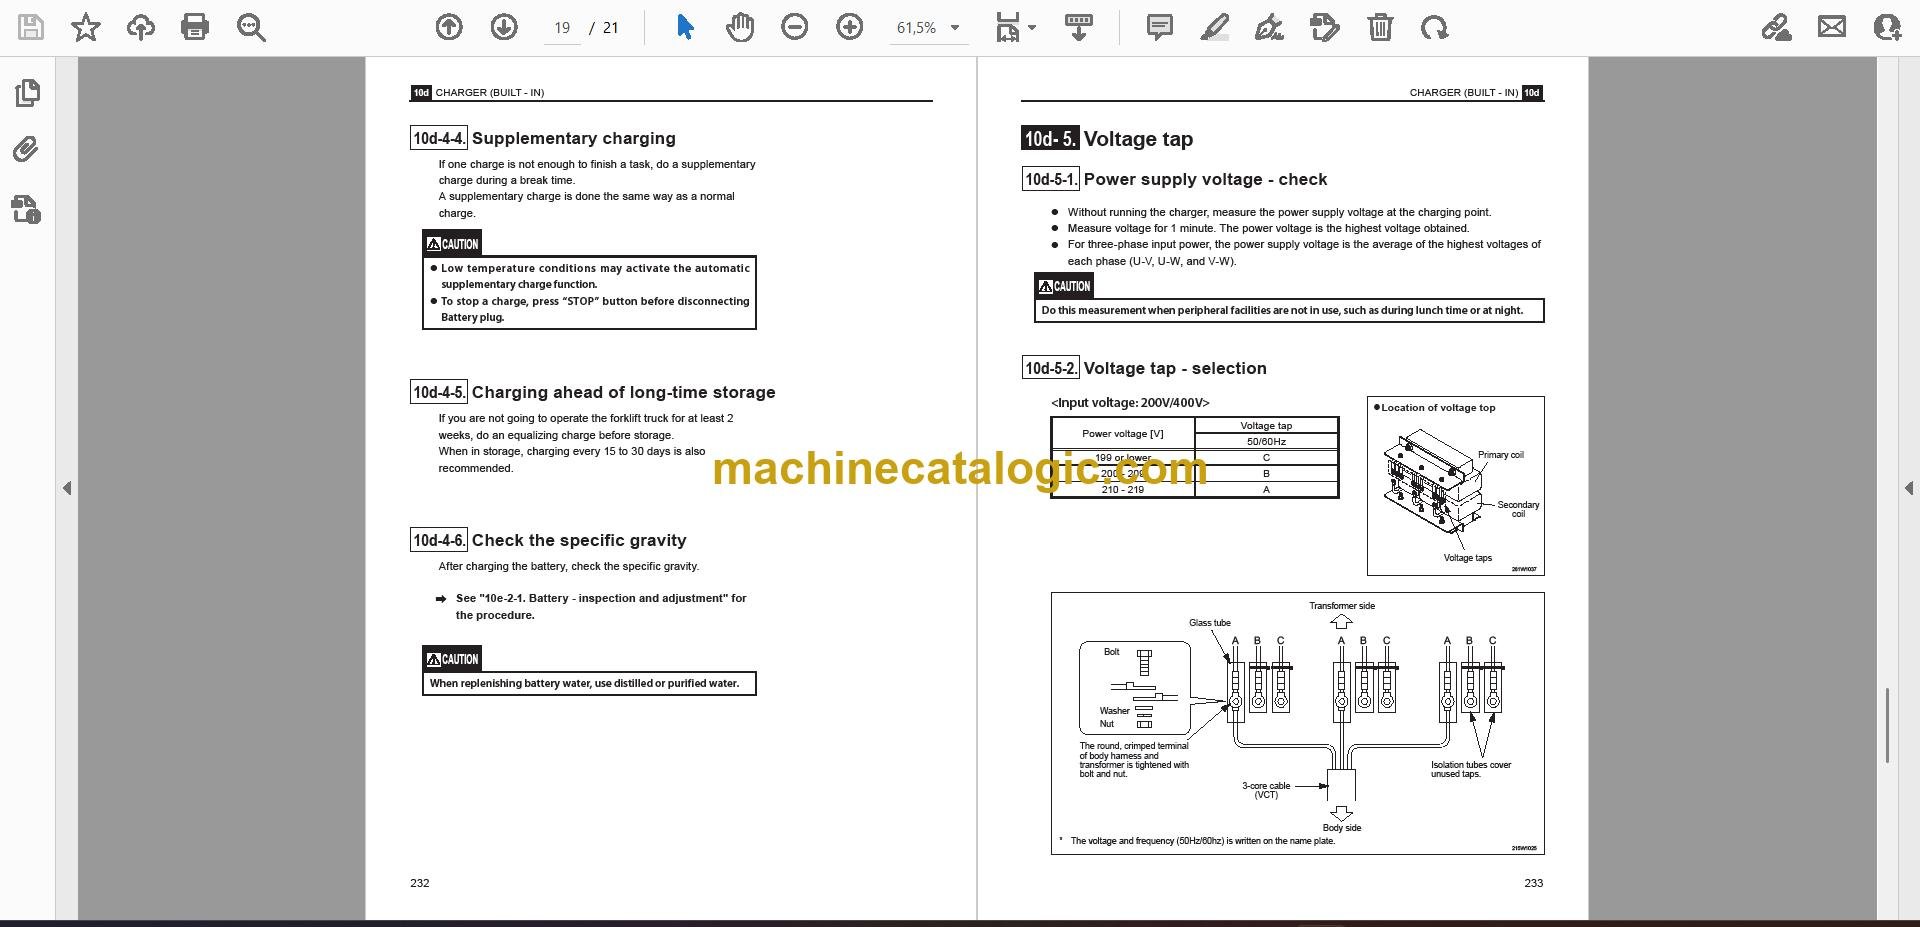This screenshot has height=927, width=1920.
Task: Delete with the trash icon
Action: (x=1380, y=27)
